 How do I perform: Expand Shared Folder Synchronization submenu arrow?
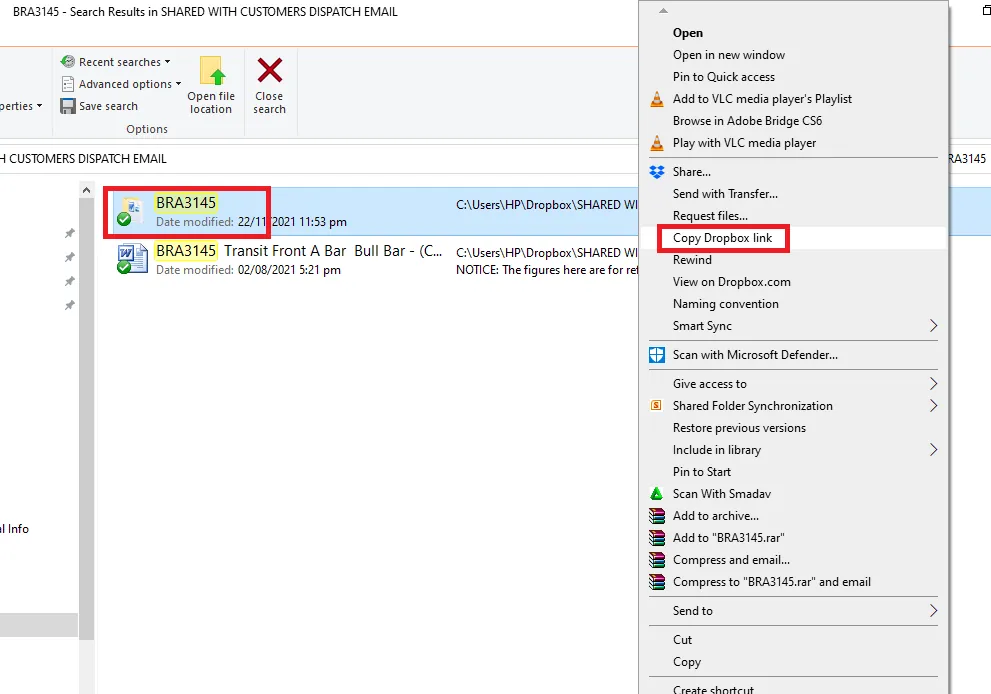click(x=933, y=405)
